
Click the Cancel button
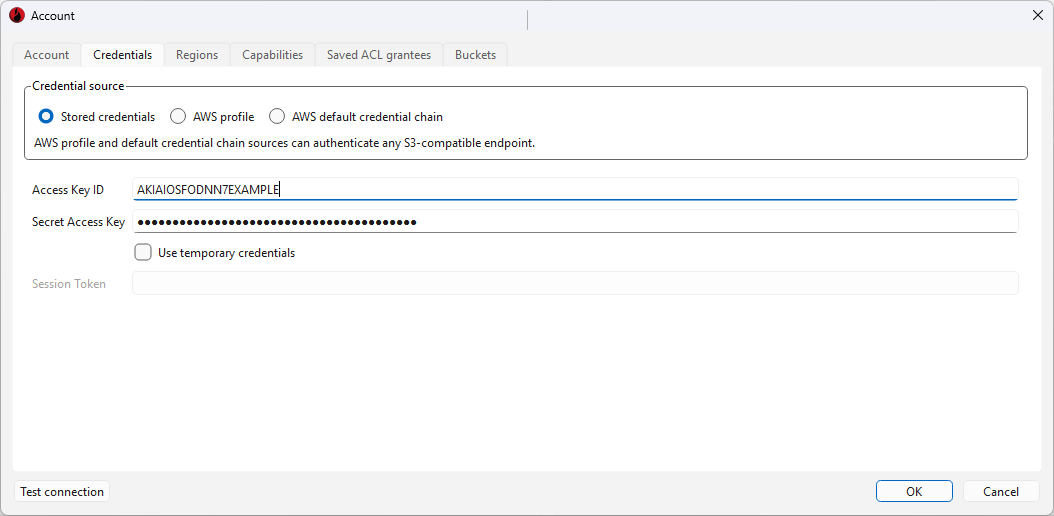point(1001,492)
